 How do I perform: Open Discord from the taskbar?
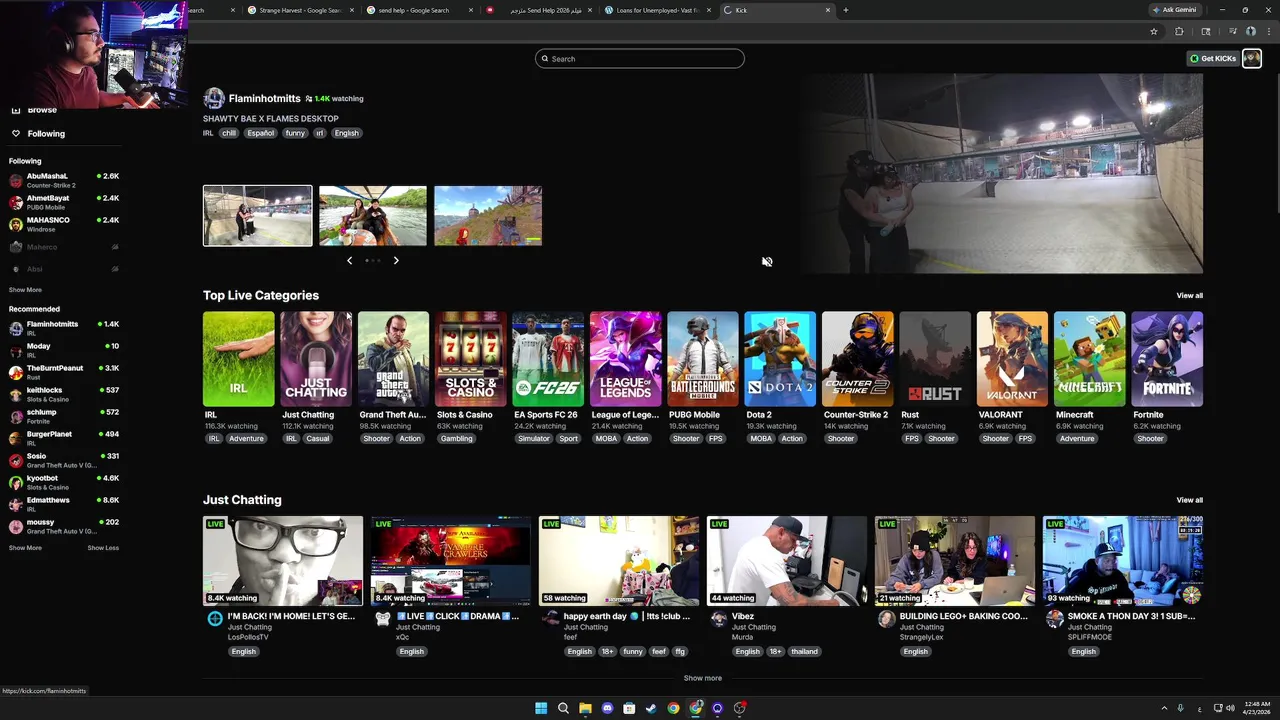607,708
